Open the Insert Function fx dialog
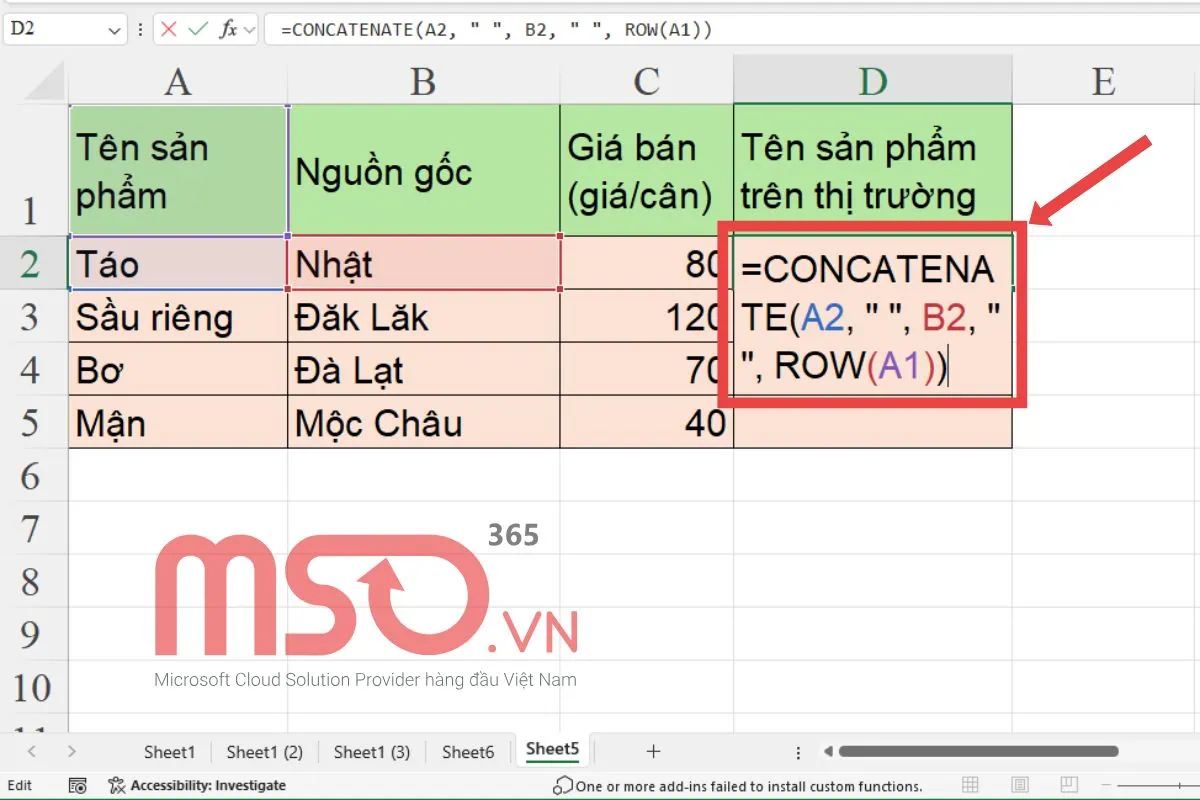The width and height of the screenshot is (1200, 800). (228, 29)
